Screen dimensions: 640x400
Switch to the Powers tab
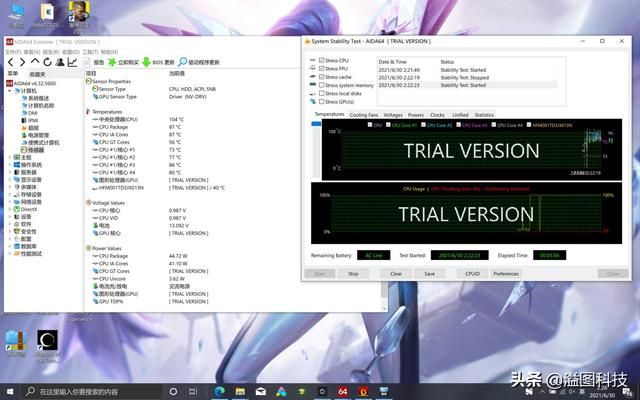tap(416, 115)
